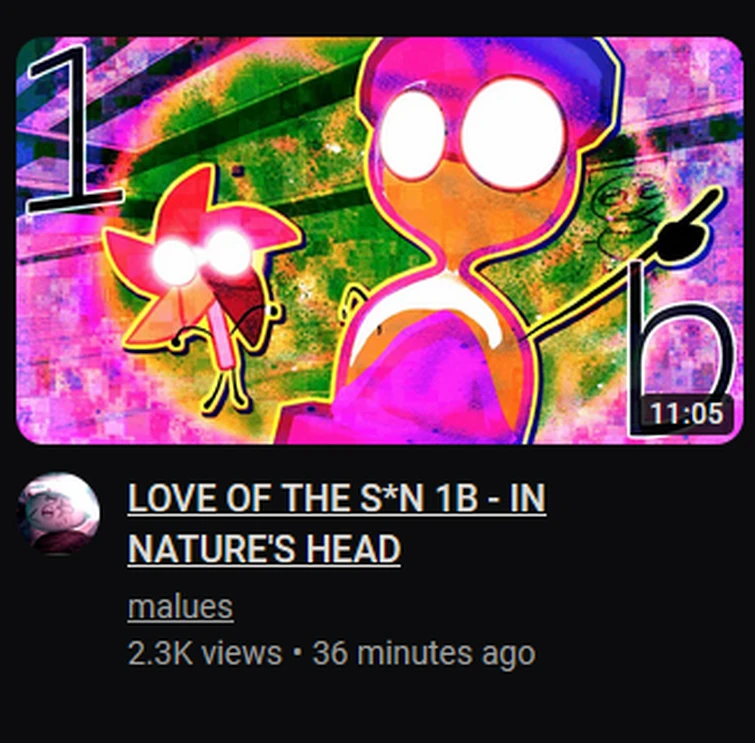This screenshot has width=755, height=743.
Task: Click the hourglass character's glowing eyes
Action: [470, 133]
